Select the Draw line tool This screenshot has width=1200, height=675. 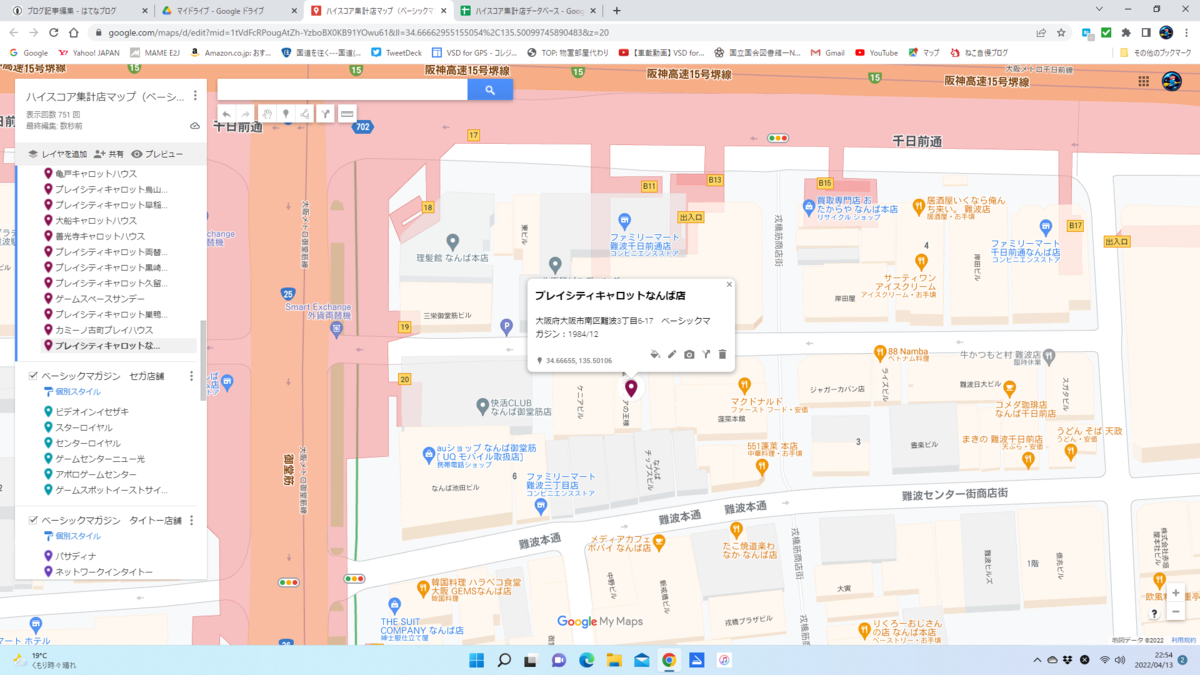pyautogui.click(x=304, y=114)
